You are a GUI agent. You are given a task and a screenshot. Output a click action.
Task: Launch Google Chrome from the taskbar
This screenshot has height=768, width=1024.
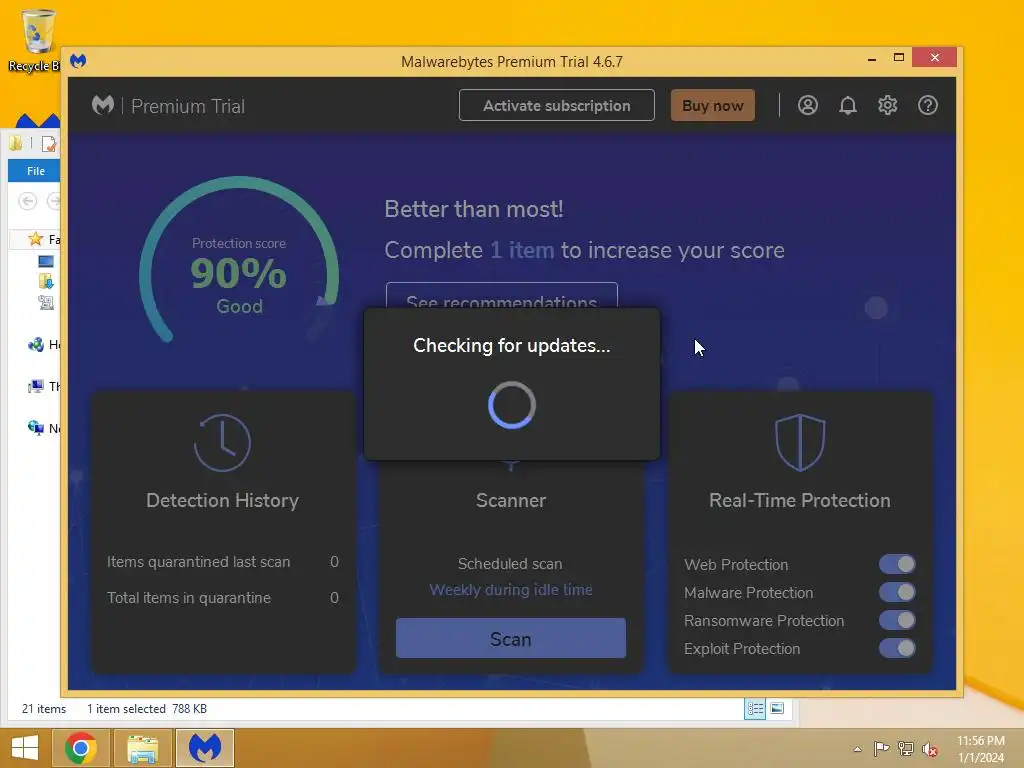(x=81, y=748)
